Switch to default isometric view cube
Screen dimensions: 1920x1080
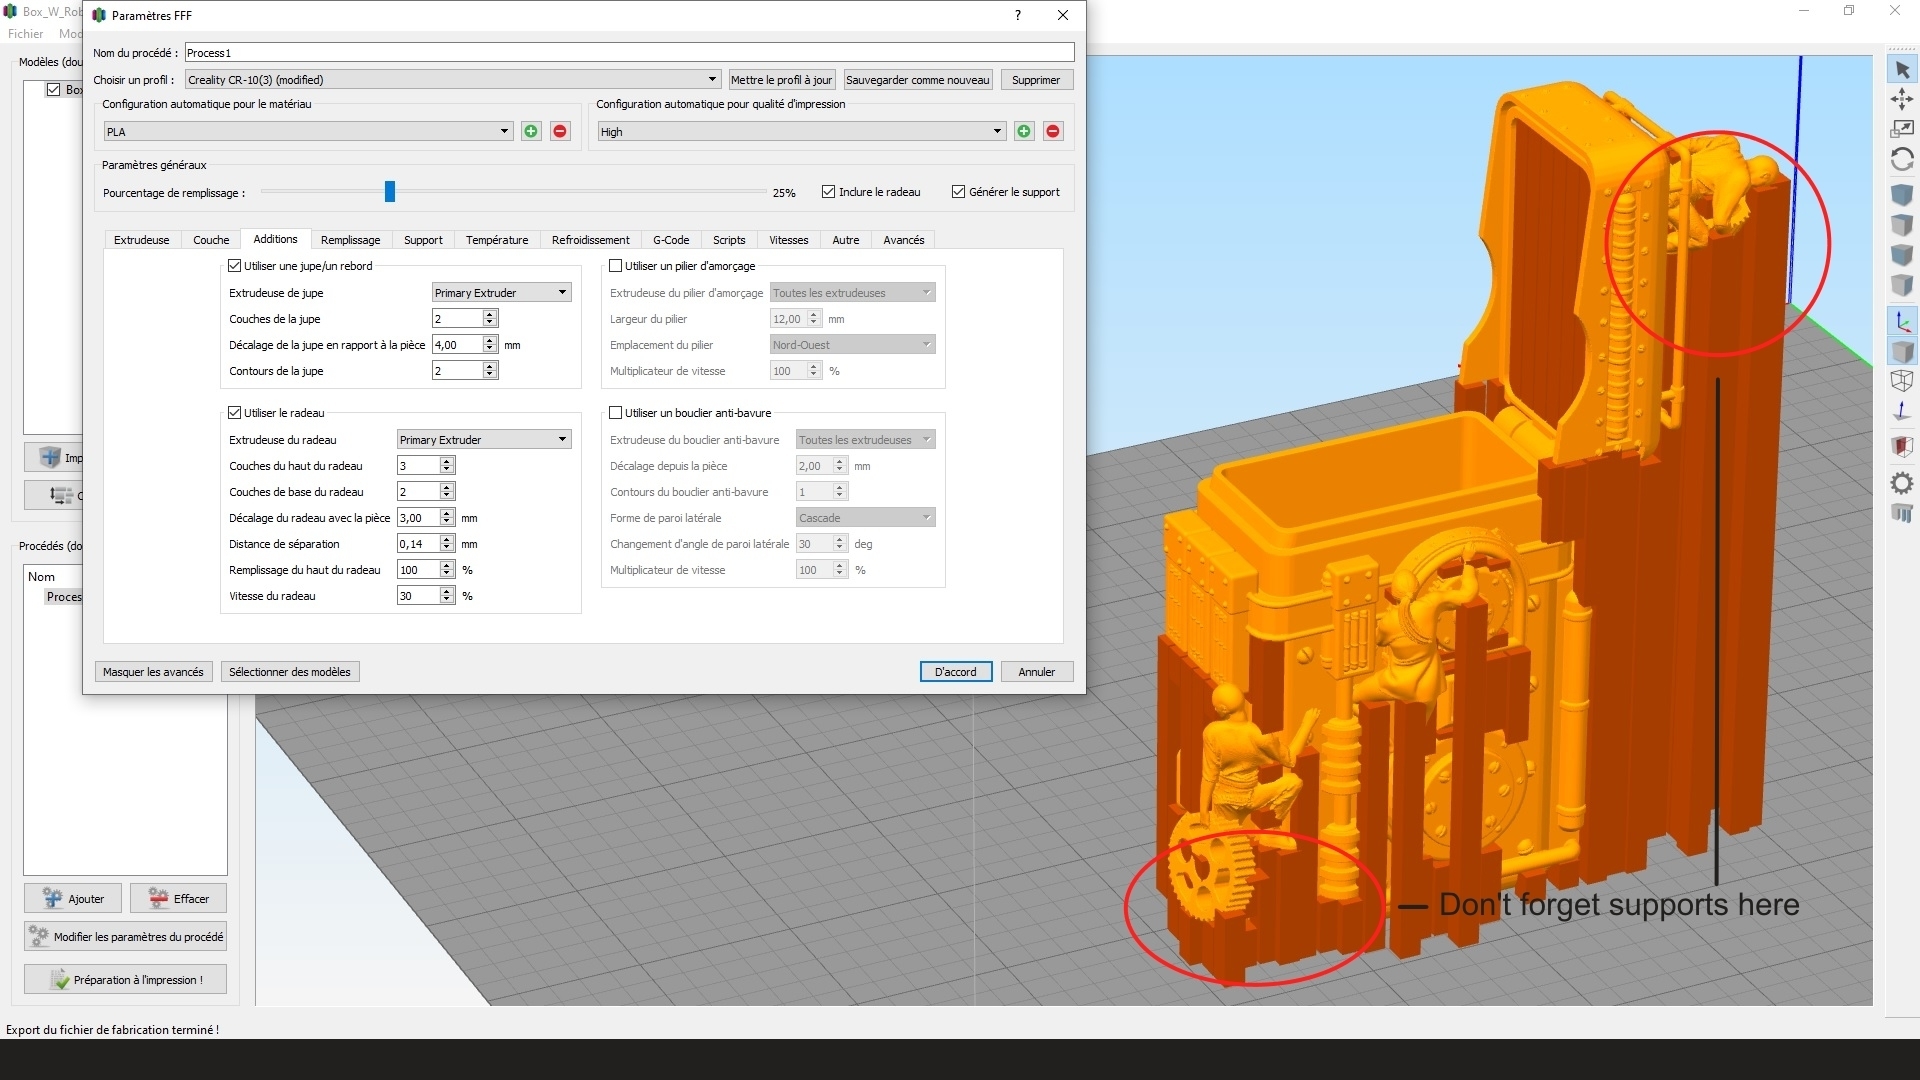pyautogui.click(x=1901, y=194)
